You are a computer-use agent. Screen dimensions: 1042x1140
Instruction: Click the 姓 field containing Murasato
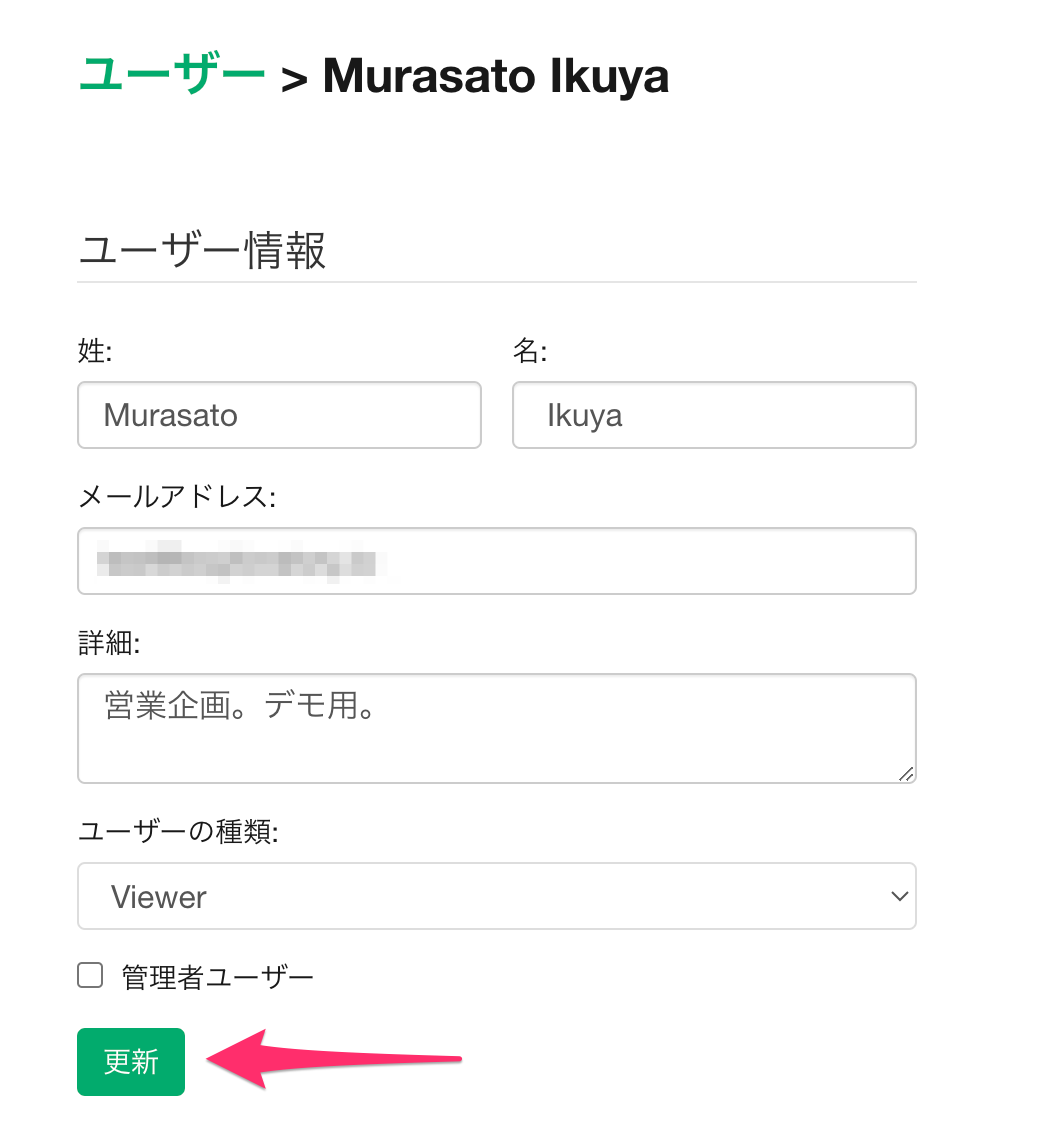pos(279,415)
